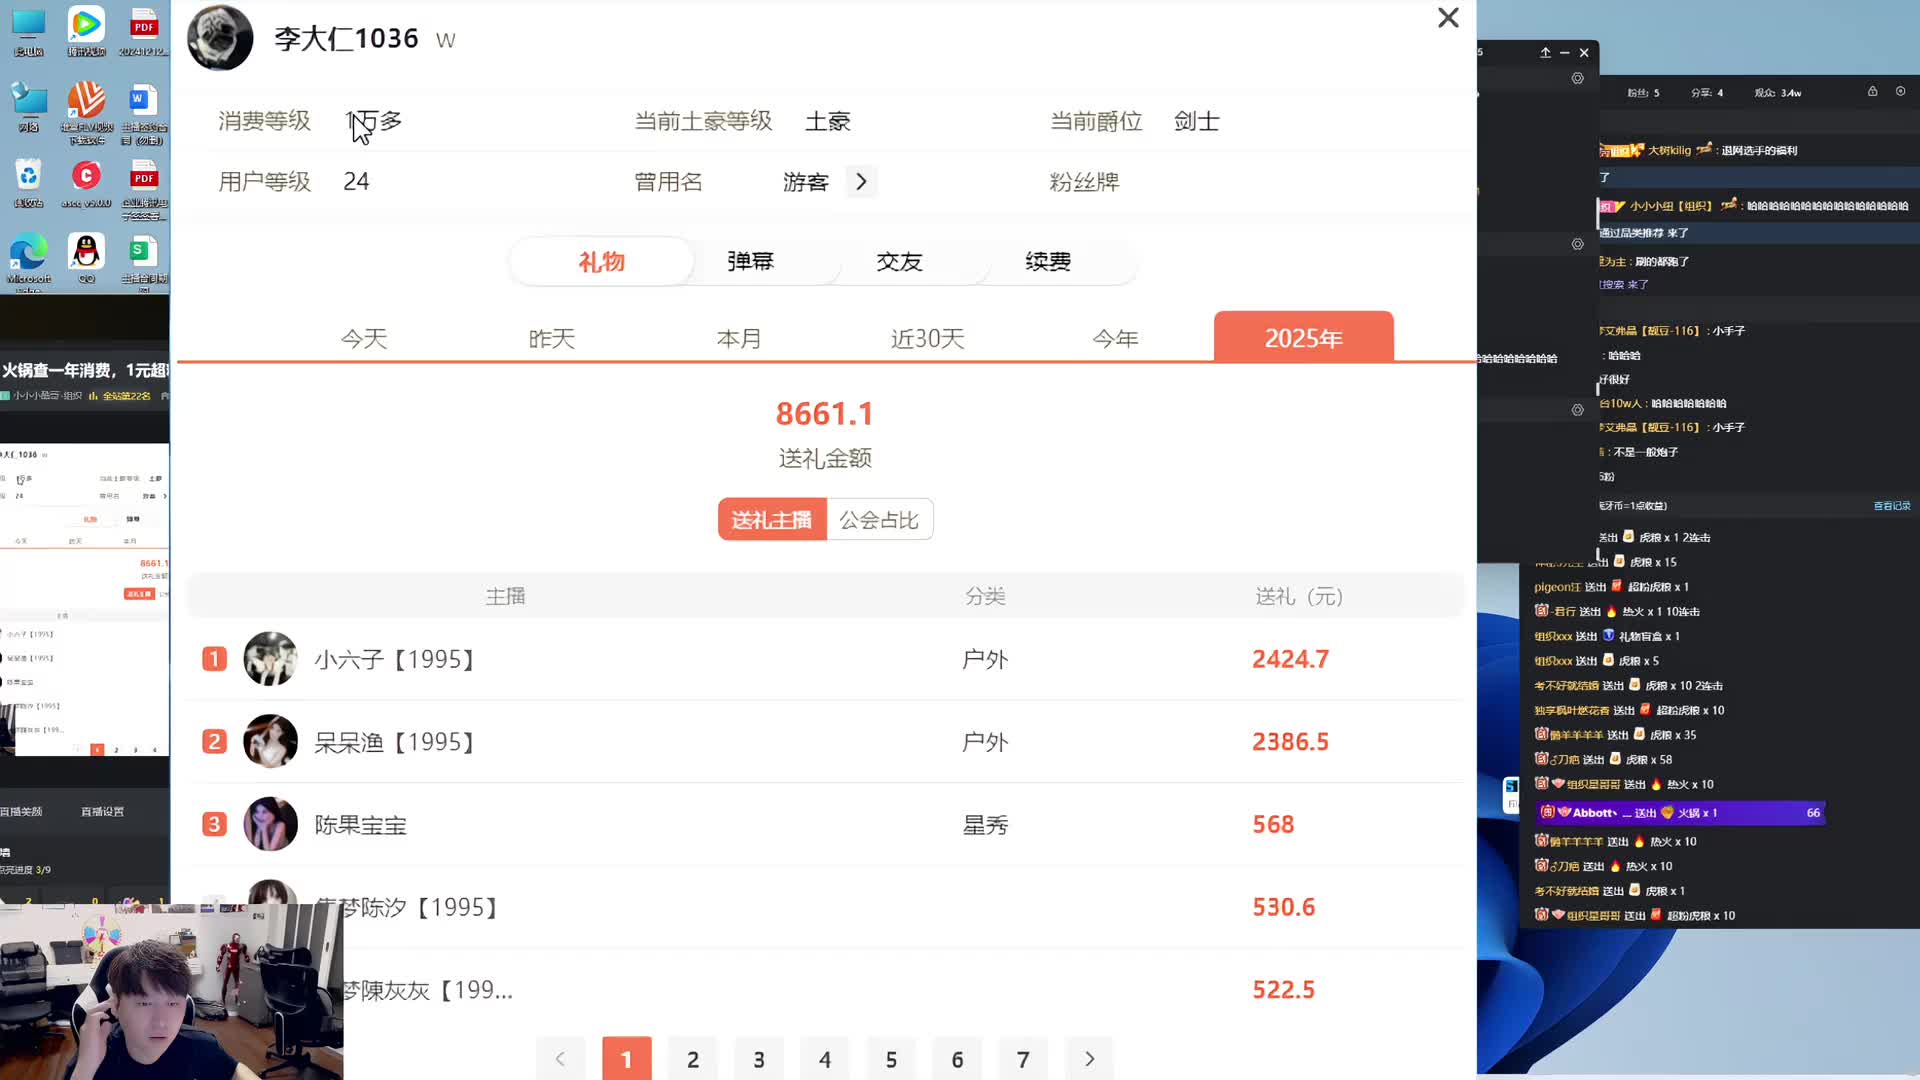Open page 3 of the host ranking
Viewport: 1920px width, 1080px height.
[x=759, y=1059]
